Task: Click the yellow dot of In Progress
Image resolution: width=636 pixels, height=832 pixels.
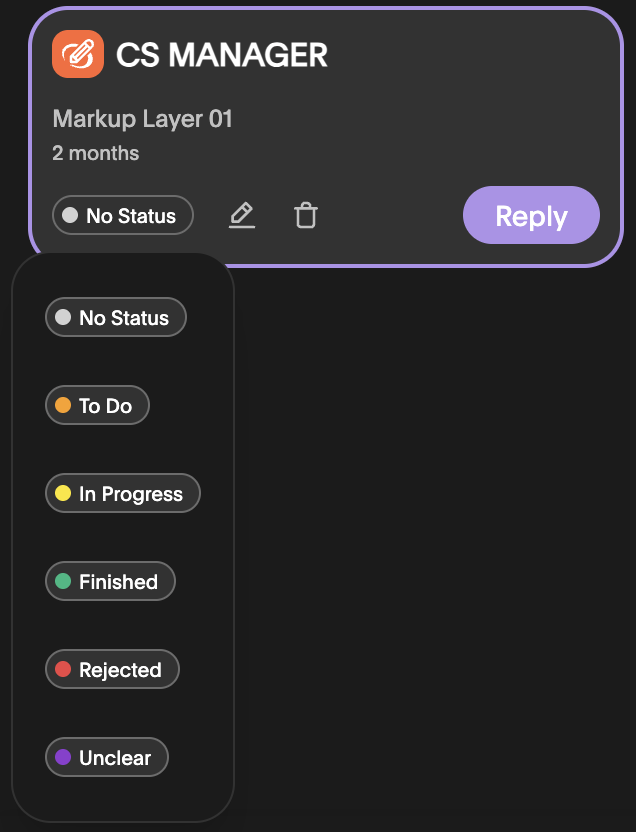Action: (63, 493)
